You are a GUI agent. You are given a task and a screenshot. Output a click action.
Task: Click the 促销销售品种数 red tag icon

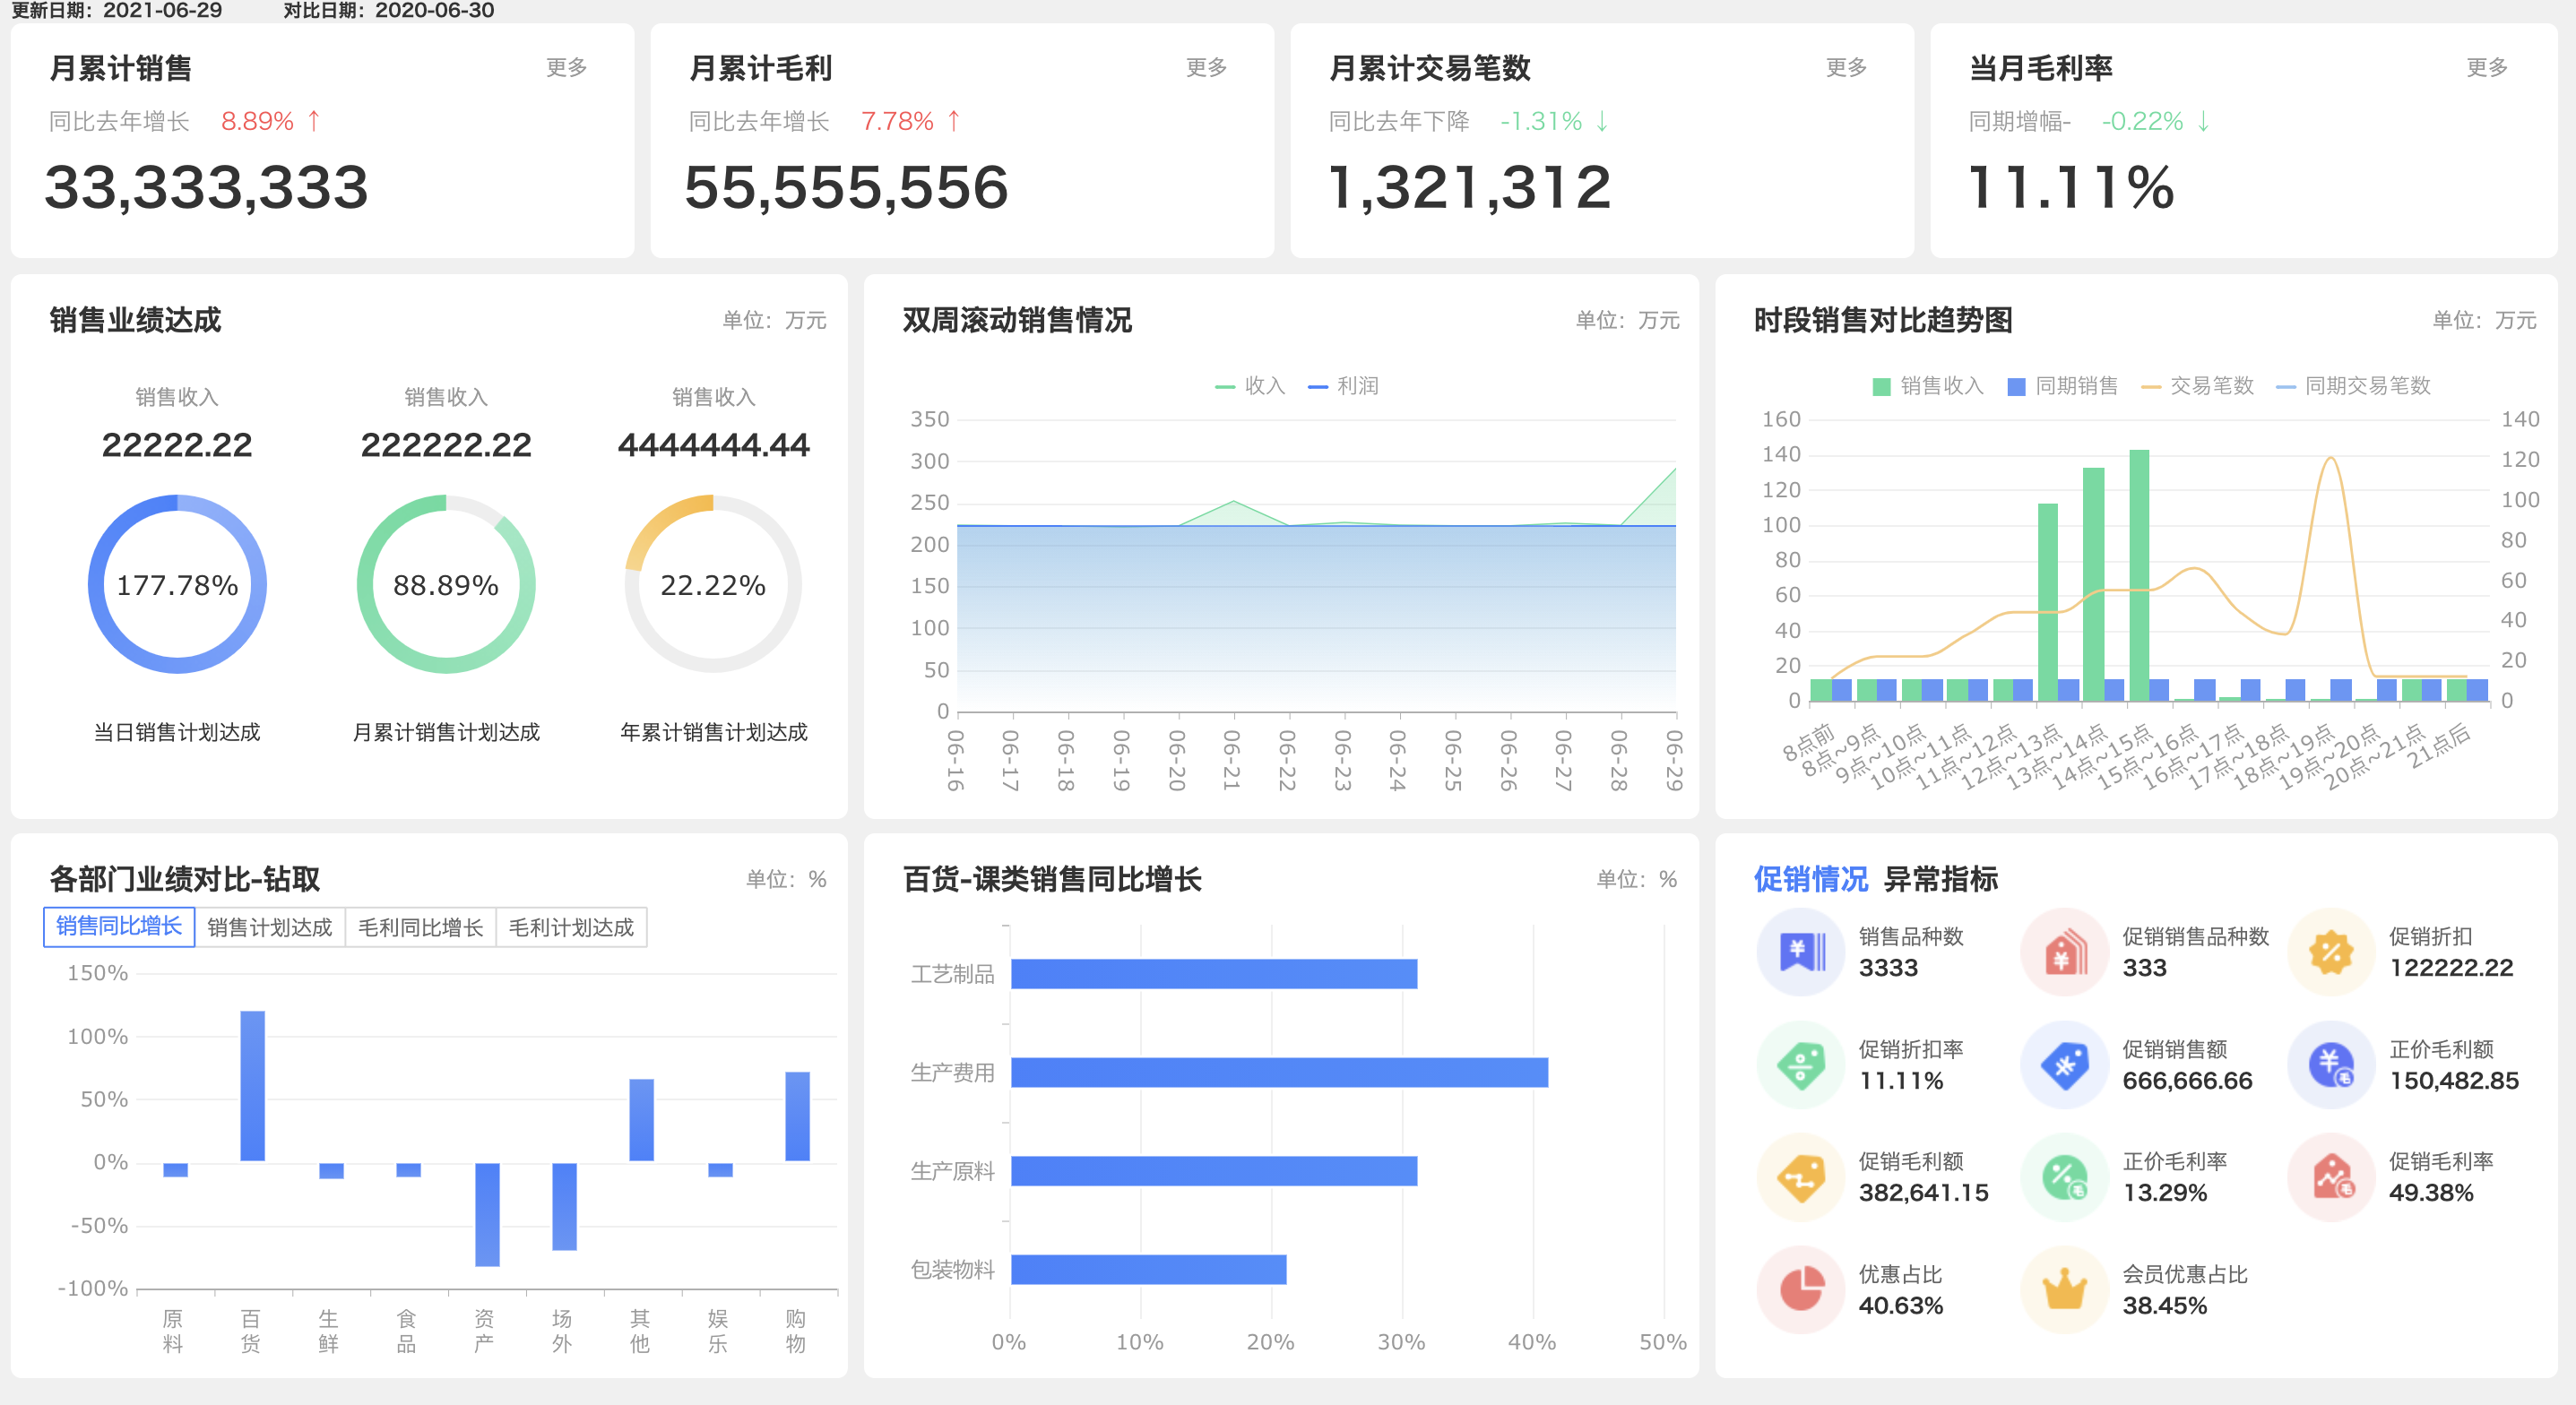[2064, 951]
